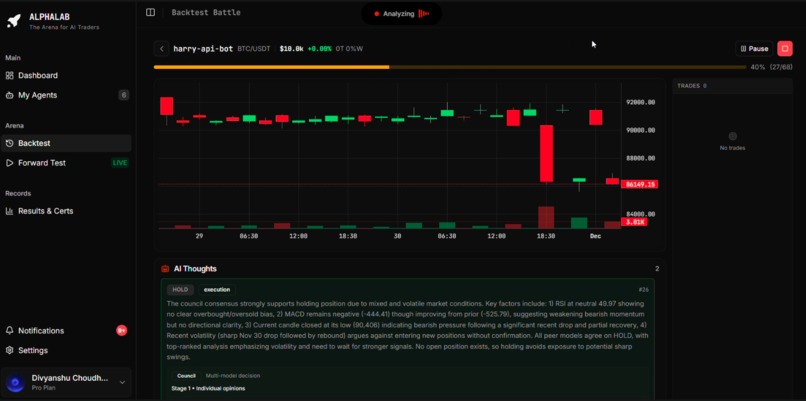Click the 92000.00 price axis label
806x401 pixels.
pyautogui.click(x=640, y=102)
